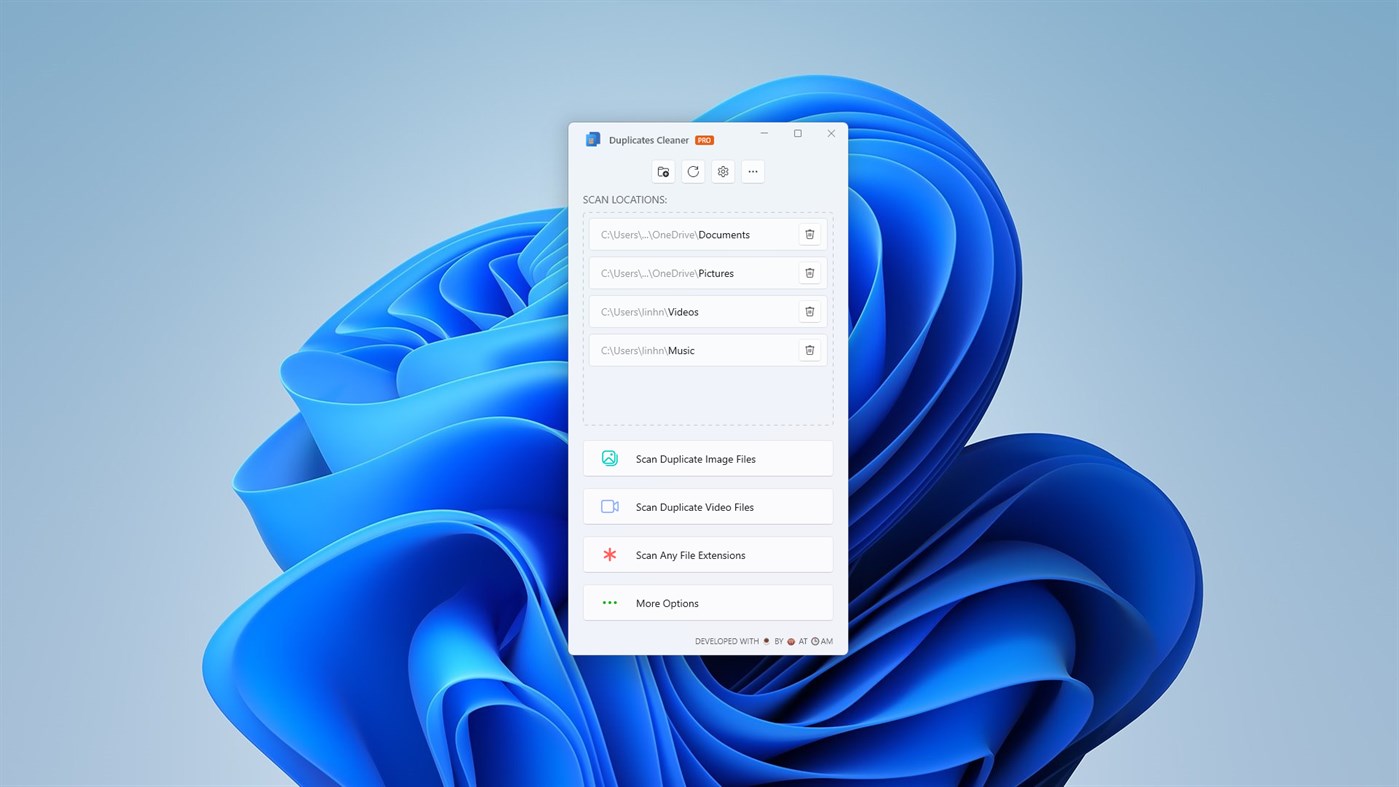Remove the Pictures folder using its trash icon
This screenshot has width=1399, height=787.
(809, 272)
